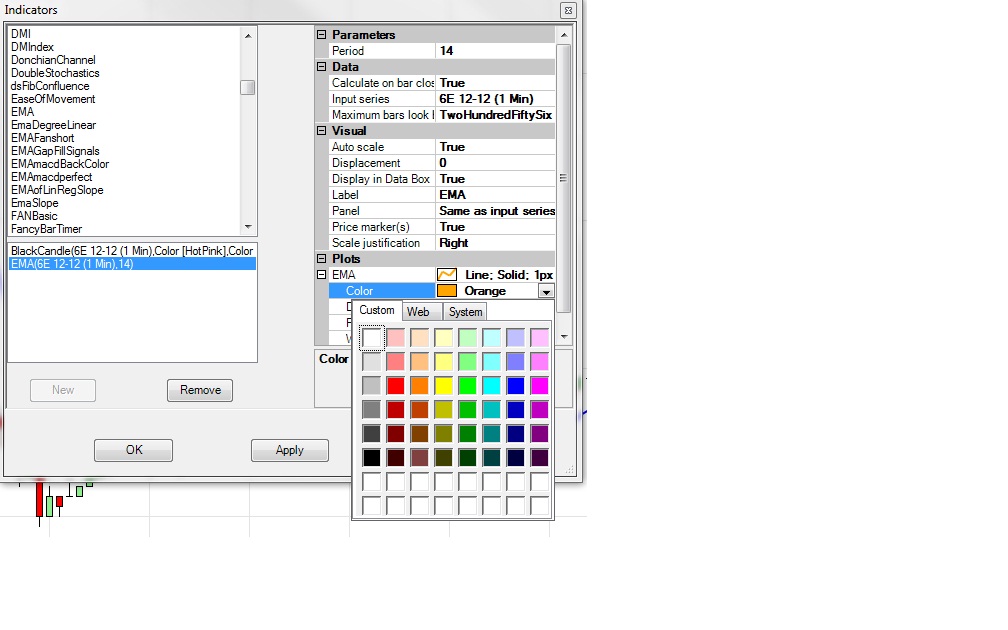Remove the selected indicator

(200, 390)
